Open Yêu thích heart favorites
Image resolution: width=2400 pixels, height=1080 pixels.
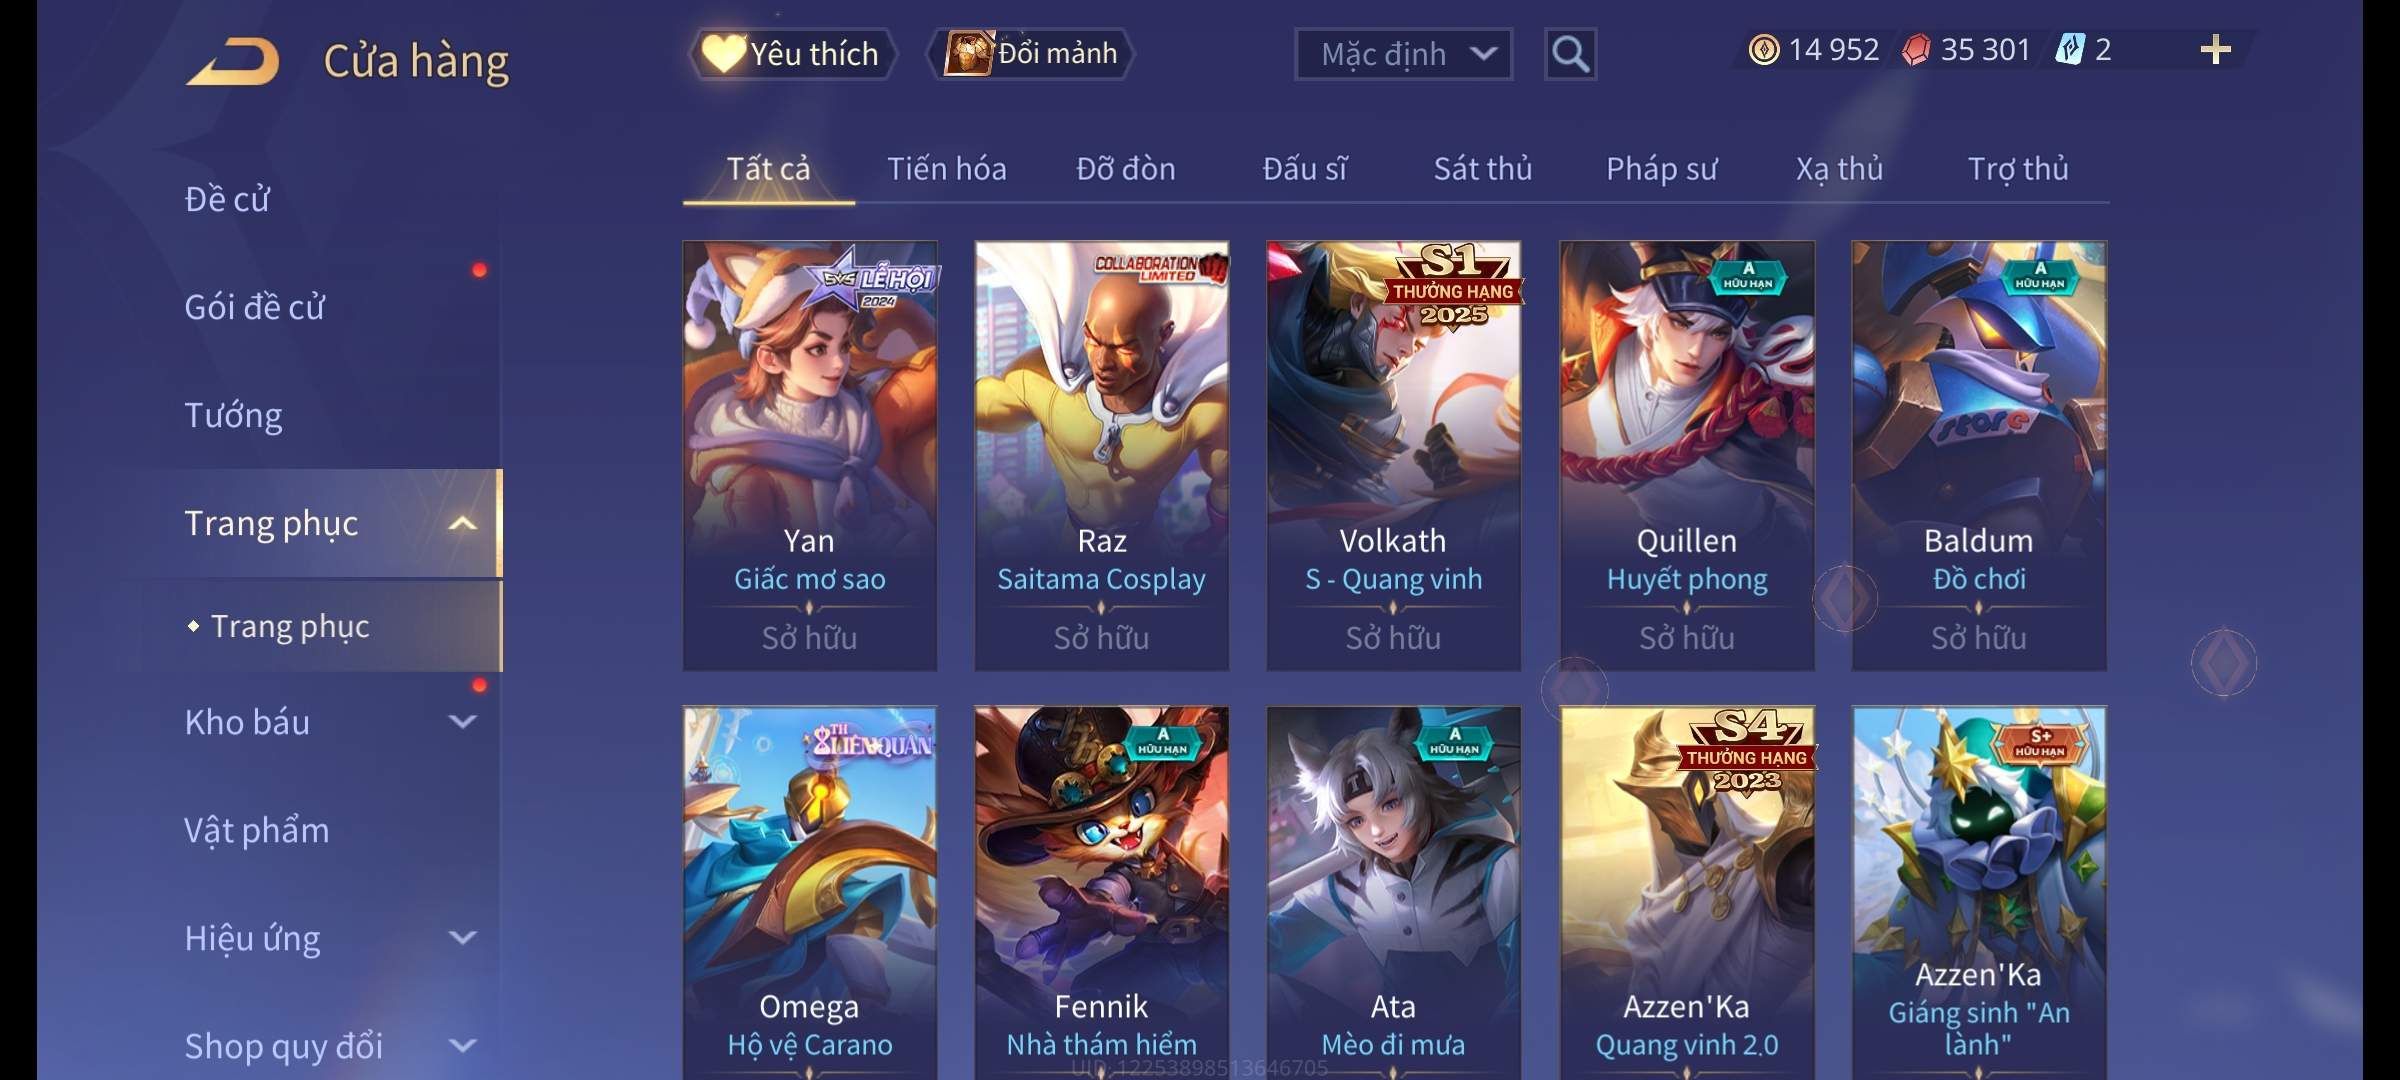792,54
